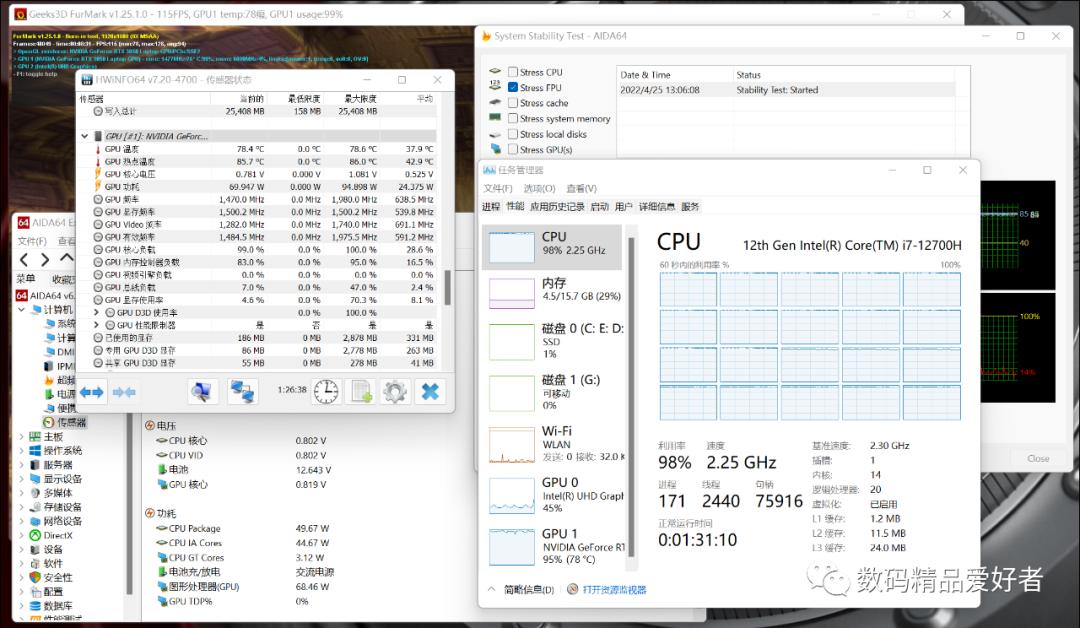Image resolution: width=1080 pixels, height=628 pixels.
Task: Click HWiNFO network computers icon
Action: [x=243, y=392]
